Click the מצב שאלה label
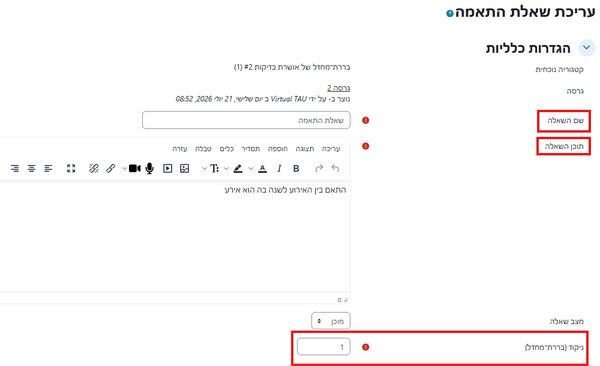This screenshot has width=600, height=366. pos(567,321)
